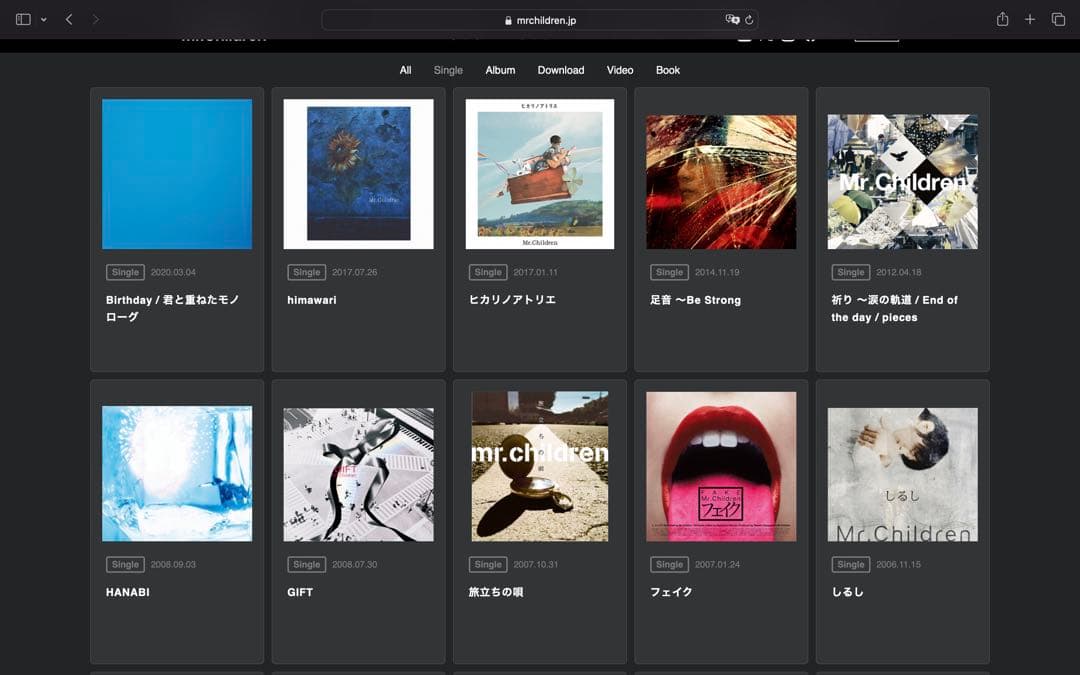
Task: Click the Single badge on the 祈り card
Action: [851, 272]
